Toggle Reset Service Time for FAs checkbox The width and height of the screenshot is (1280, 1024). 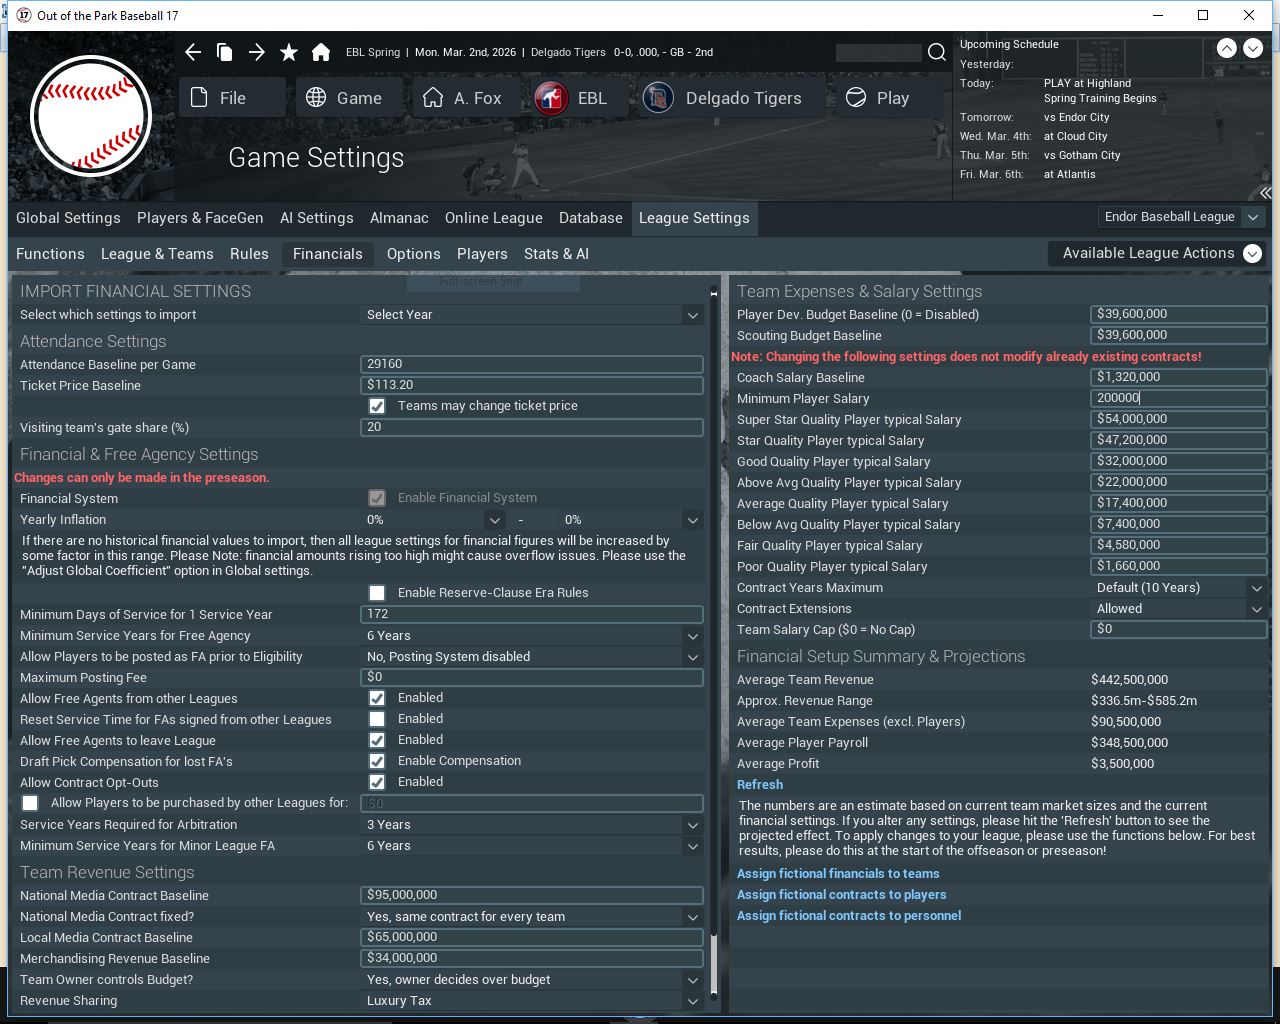pos(377,719)
